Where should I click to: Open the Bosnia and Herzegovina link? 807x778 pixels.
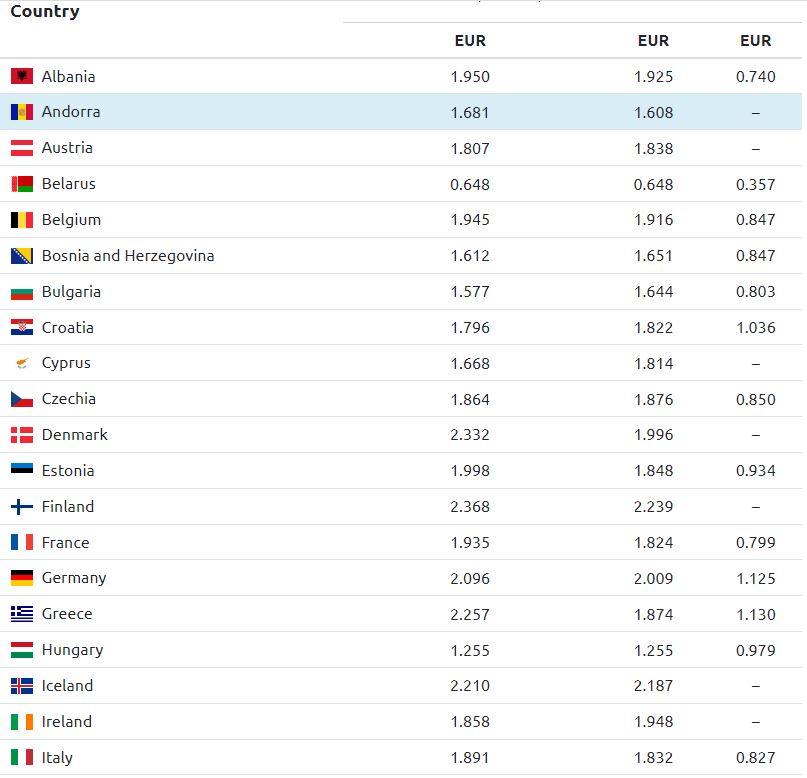(x=128, y=256)
